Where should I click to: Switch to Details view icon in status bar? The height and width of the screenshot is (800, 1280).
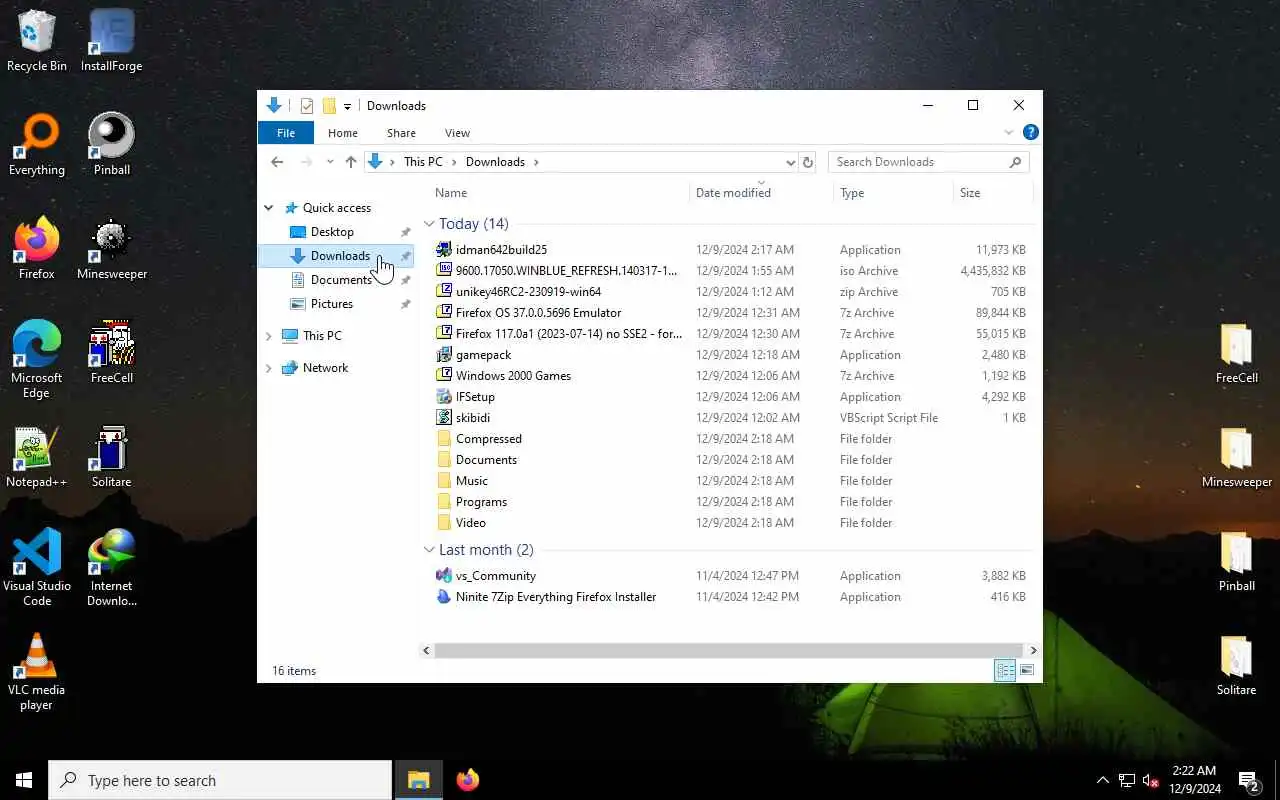[x=1005, y=671]
